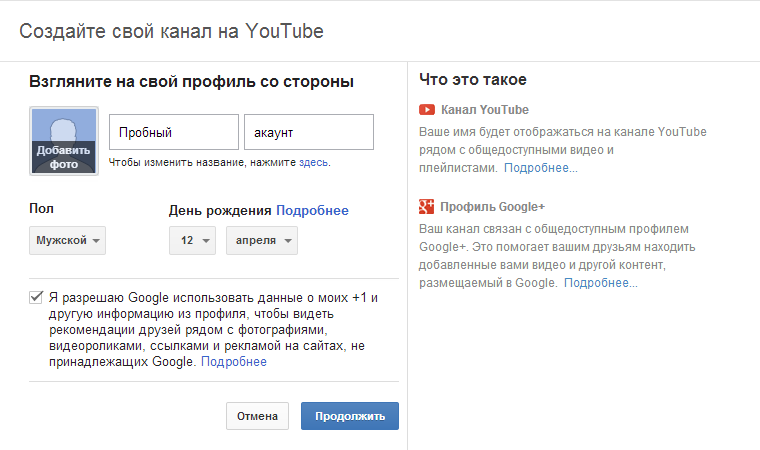The image size is (760, 450).
Task: Click the first name field containing Пробный
Action: [174, 132]
